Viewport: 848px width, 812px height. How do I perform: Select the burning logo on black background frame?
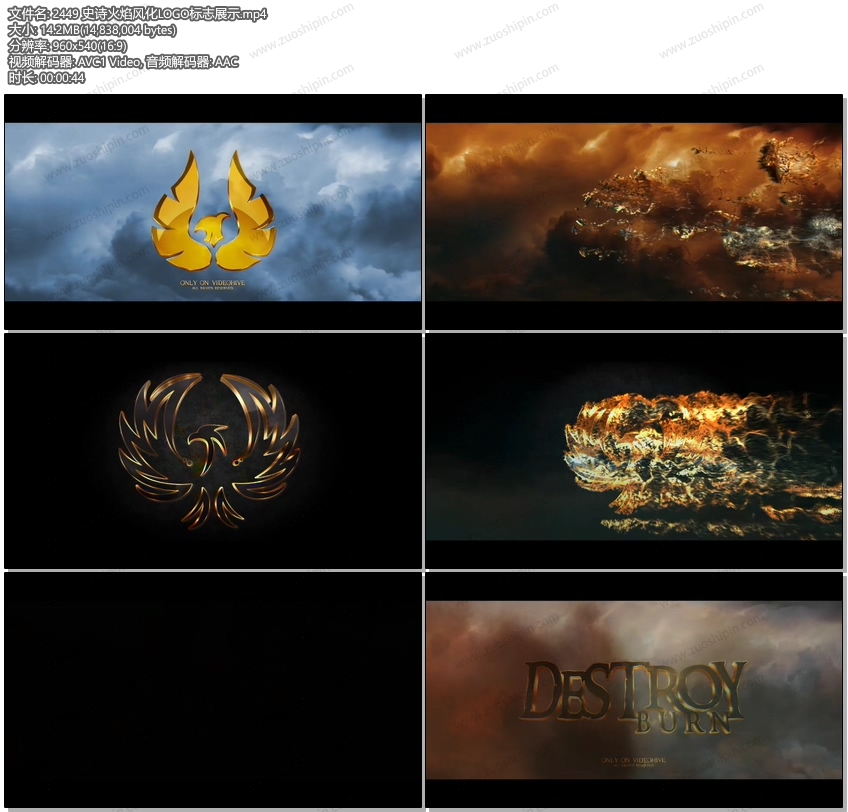click(x=634, y=451)
